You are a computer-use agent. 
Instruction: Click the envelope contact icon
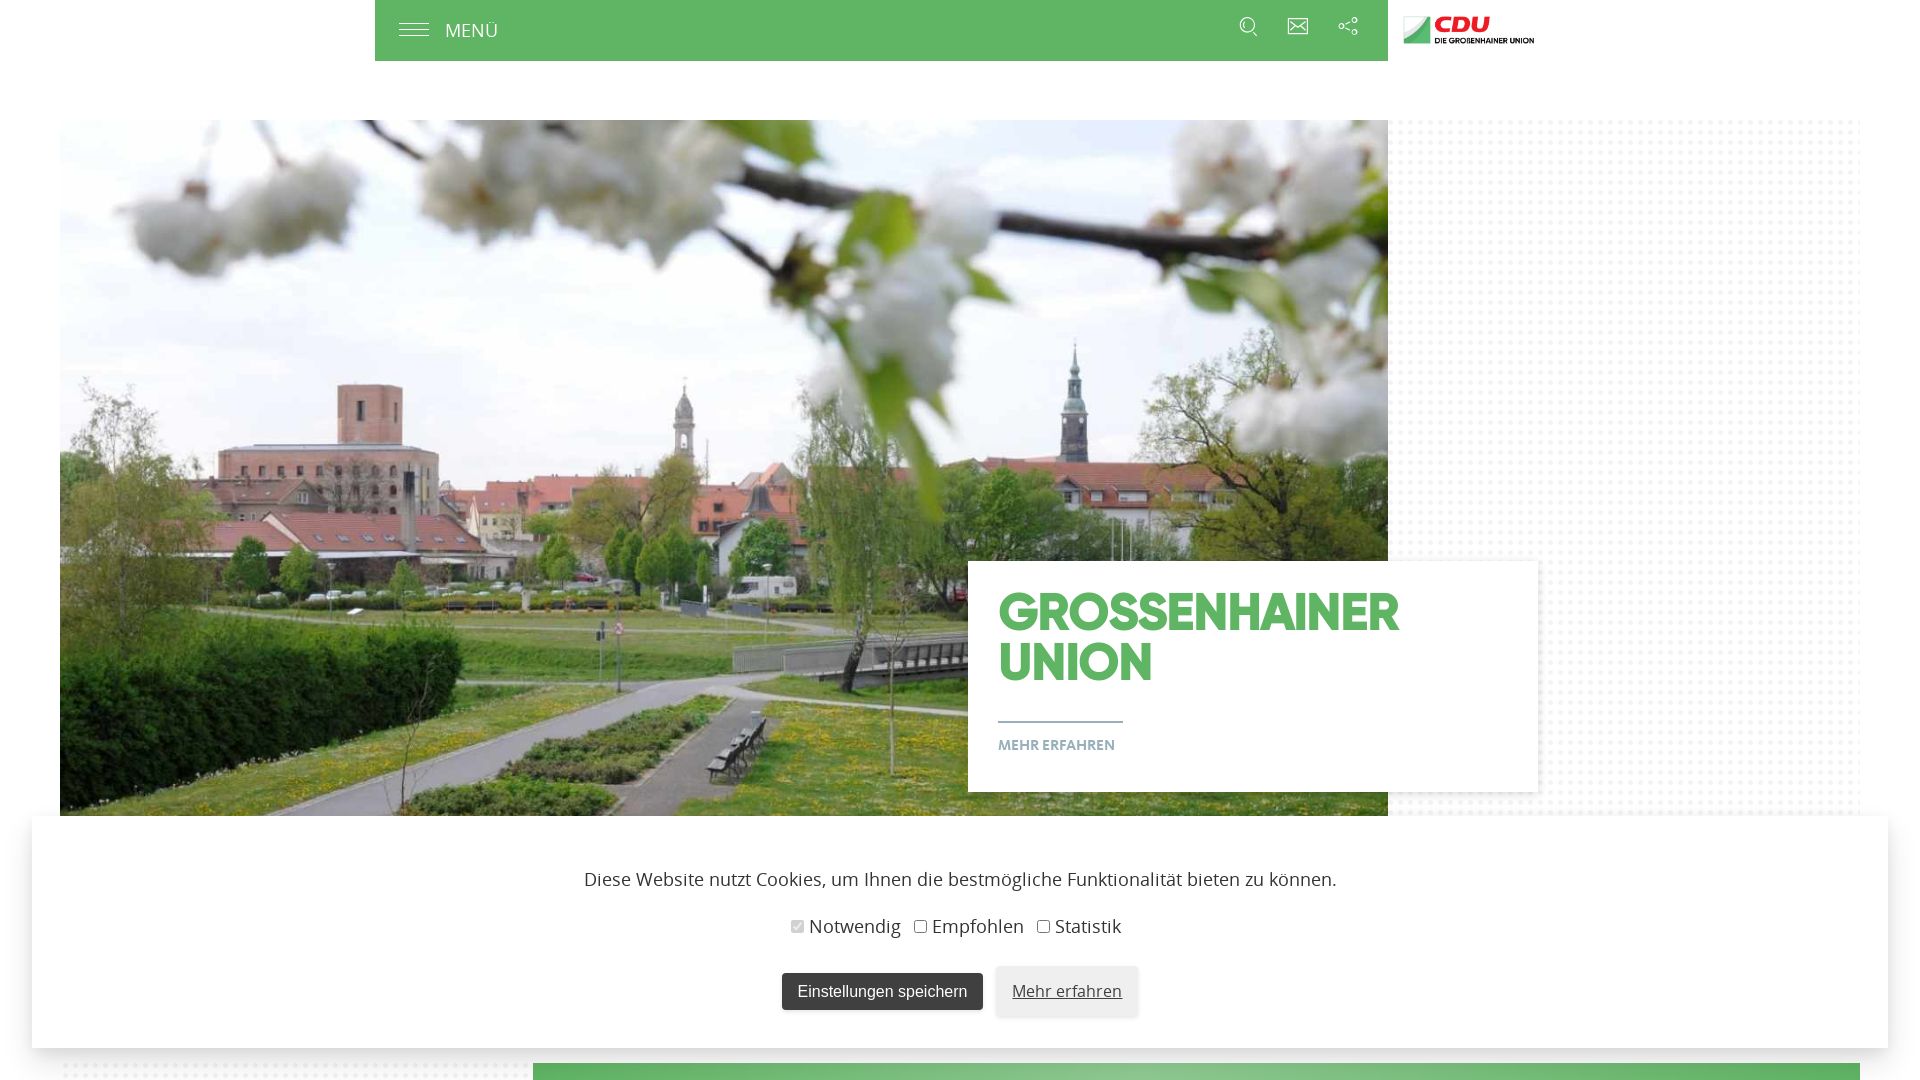pyautogui.click(x=1298, y=27)
